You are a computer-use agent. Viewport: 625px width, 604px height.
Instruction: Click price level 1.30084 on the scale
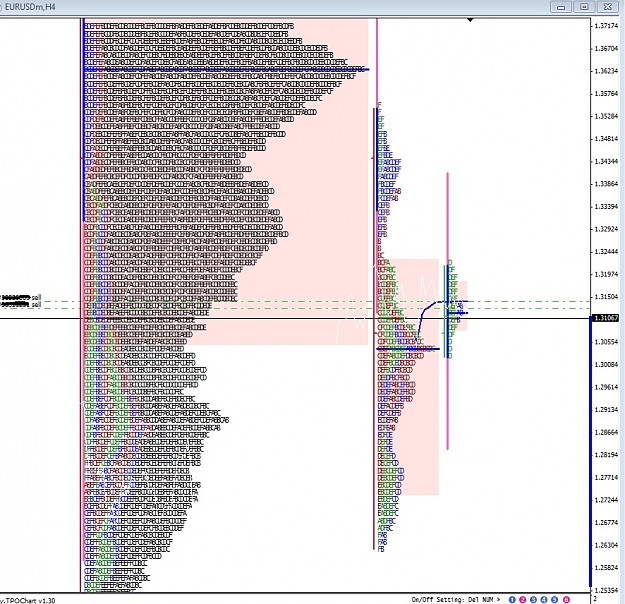point(606,364)
